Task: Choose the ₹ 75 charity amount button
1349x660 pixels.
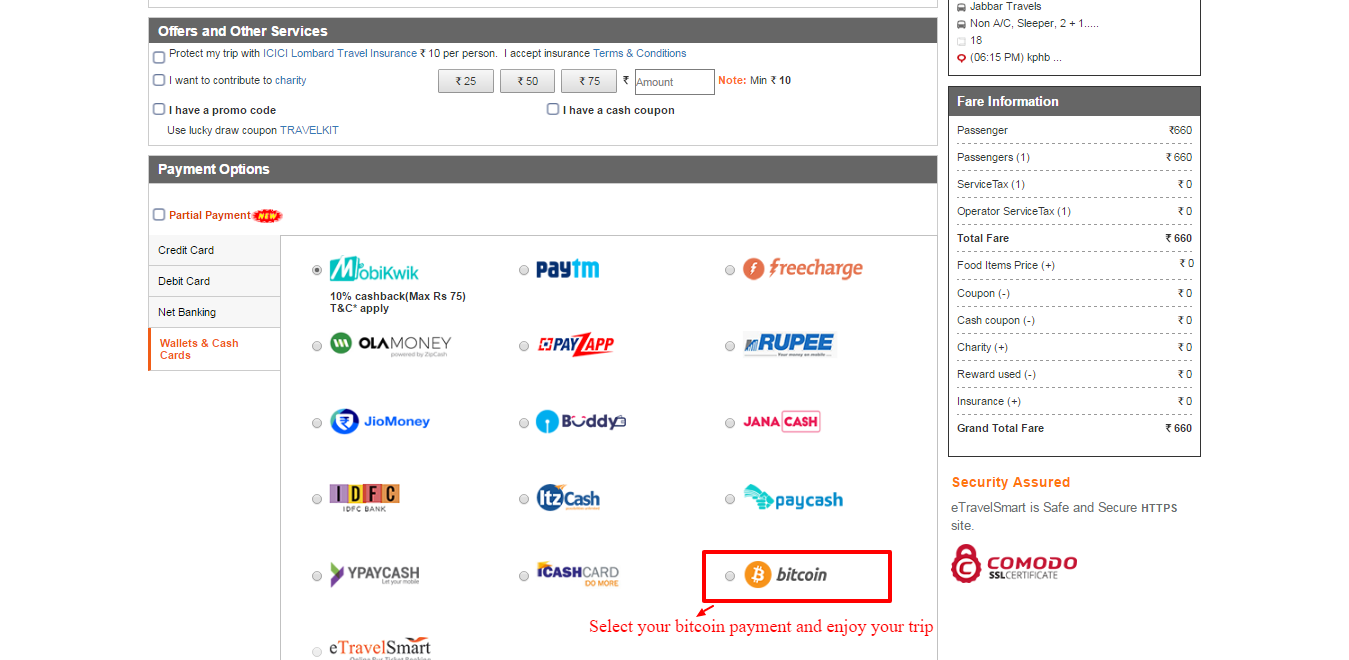Action: click(x=589, y=81)
